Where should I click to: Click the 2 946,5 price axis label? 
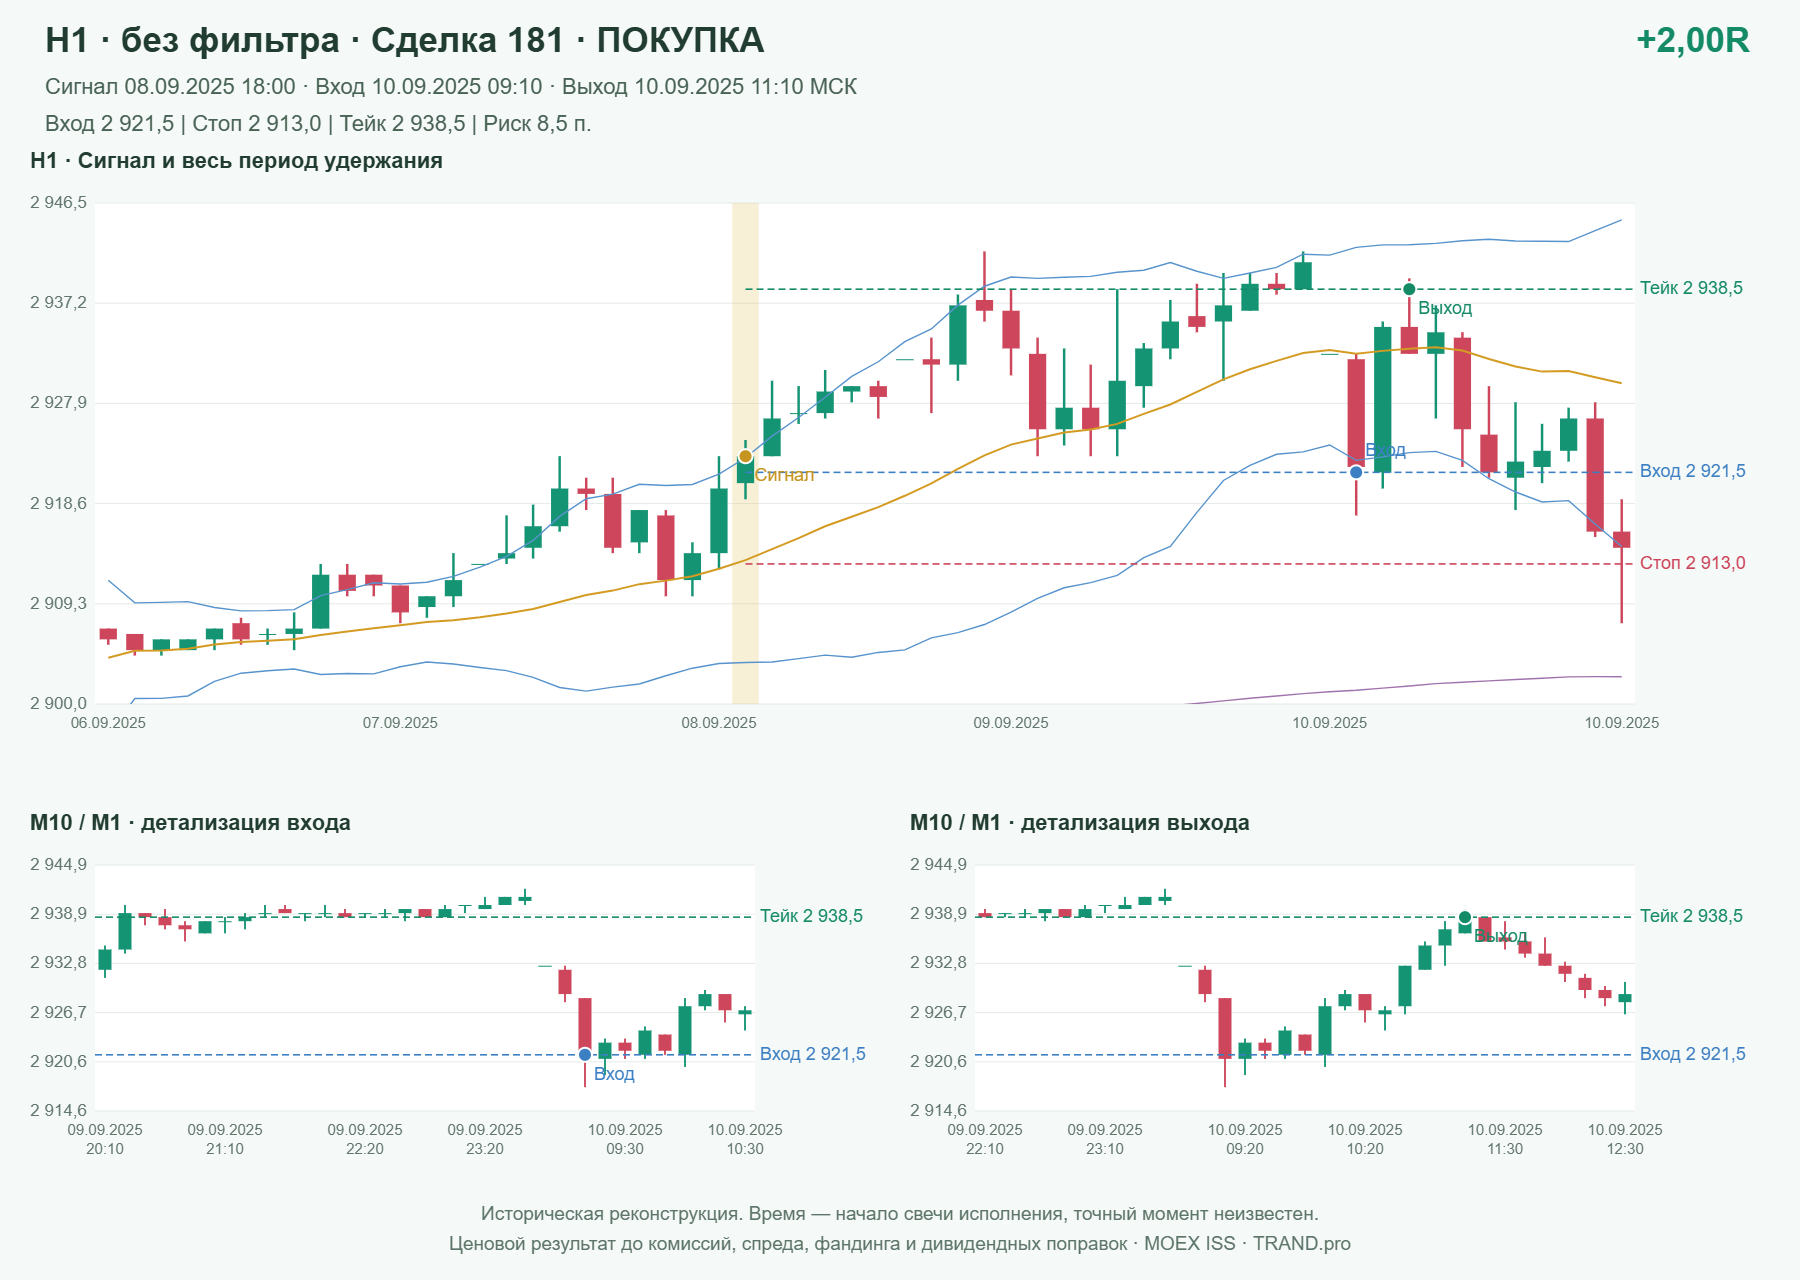pyautogui.click(x=59, y=203)
